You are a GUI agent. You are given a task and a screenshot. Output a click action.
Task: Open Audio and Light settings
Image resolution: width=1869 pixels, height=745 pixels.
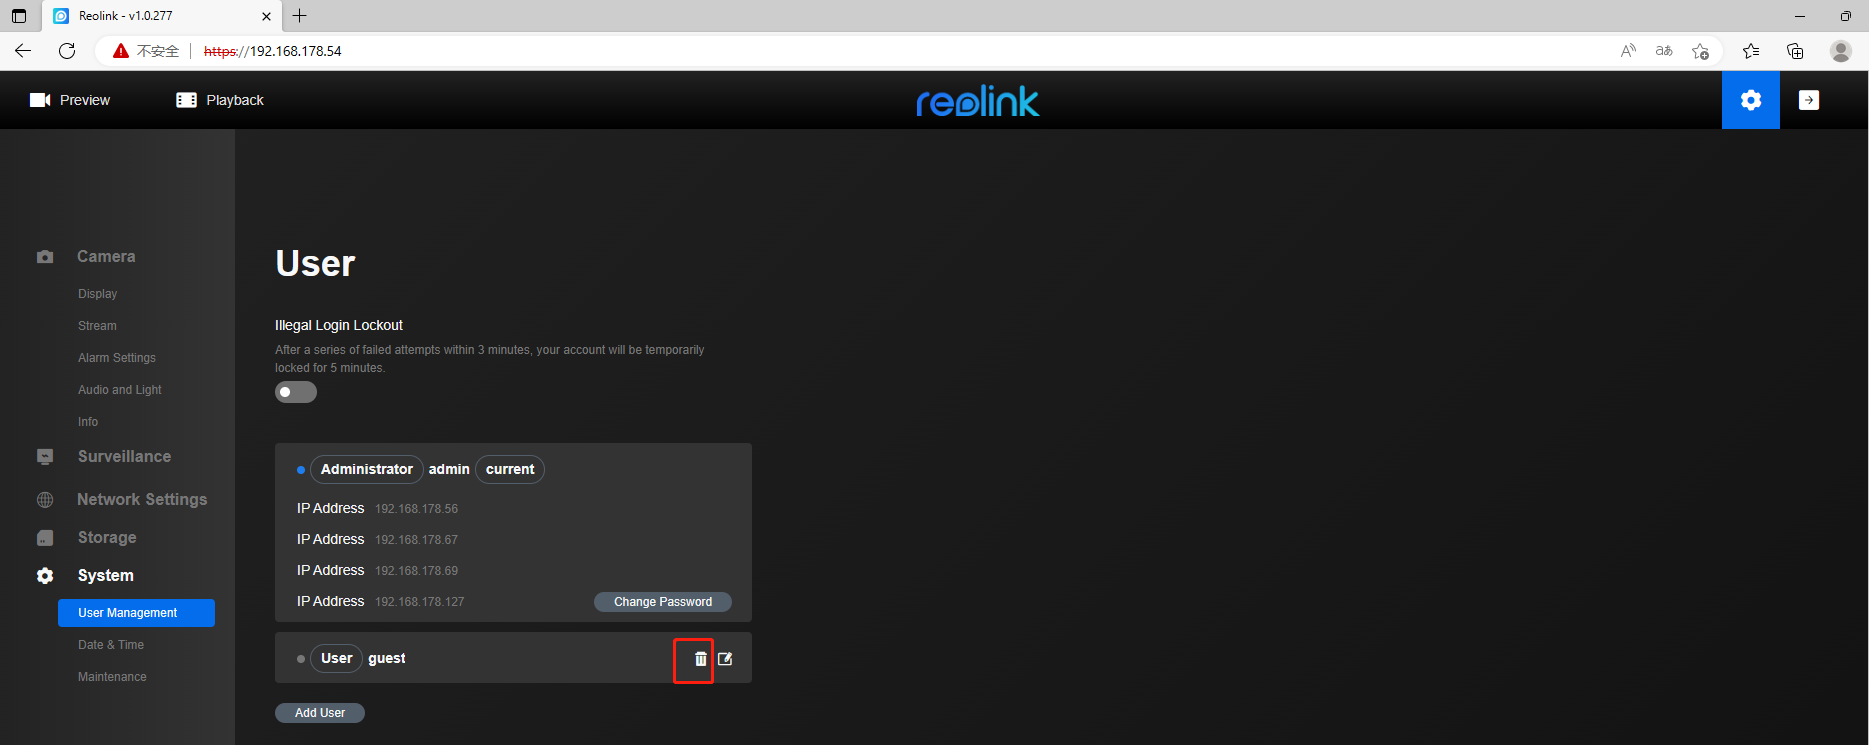pos(120,390)
